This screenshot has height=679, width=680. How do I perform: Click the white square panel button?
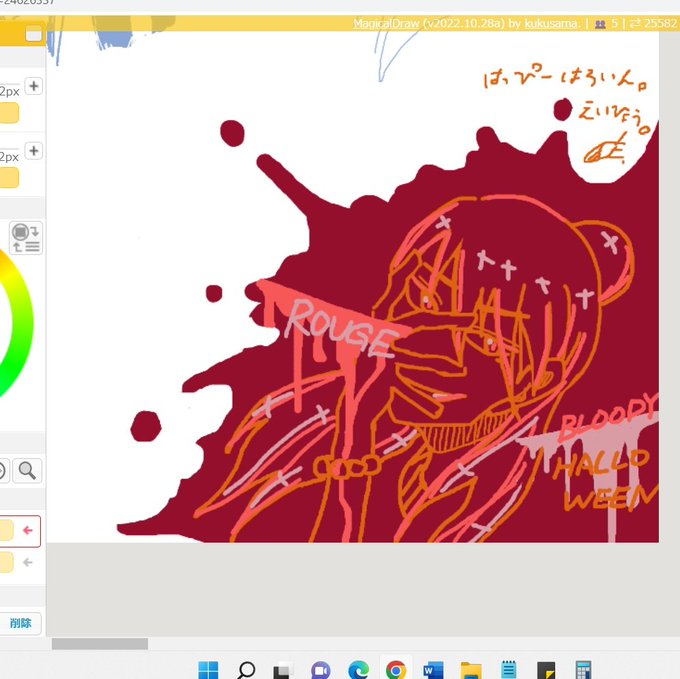(x=33, y=34)
